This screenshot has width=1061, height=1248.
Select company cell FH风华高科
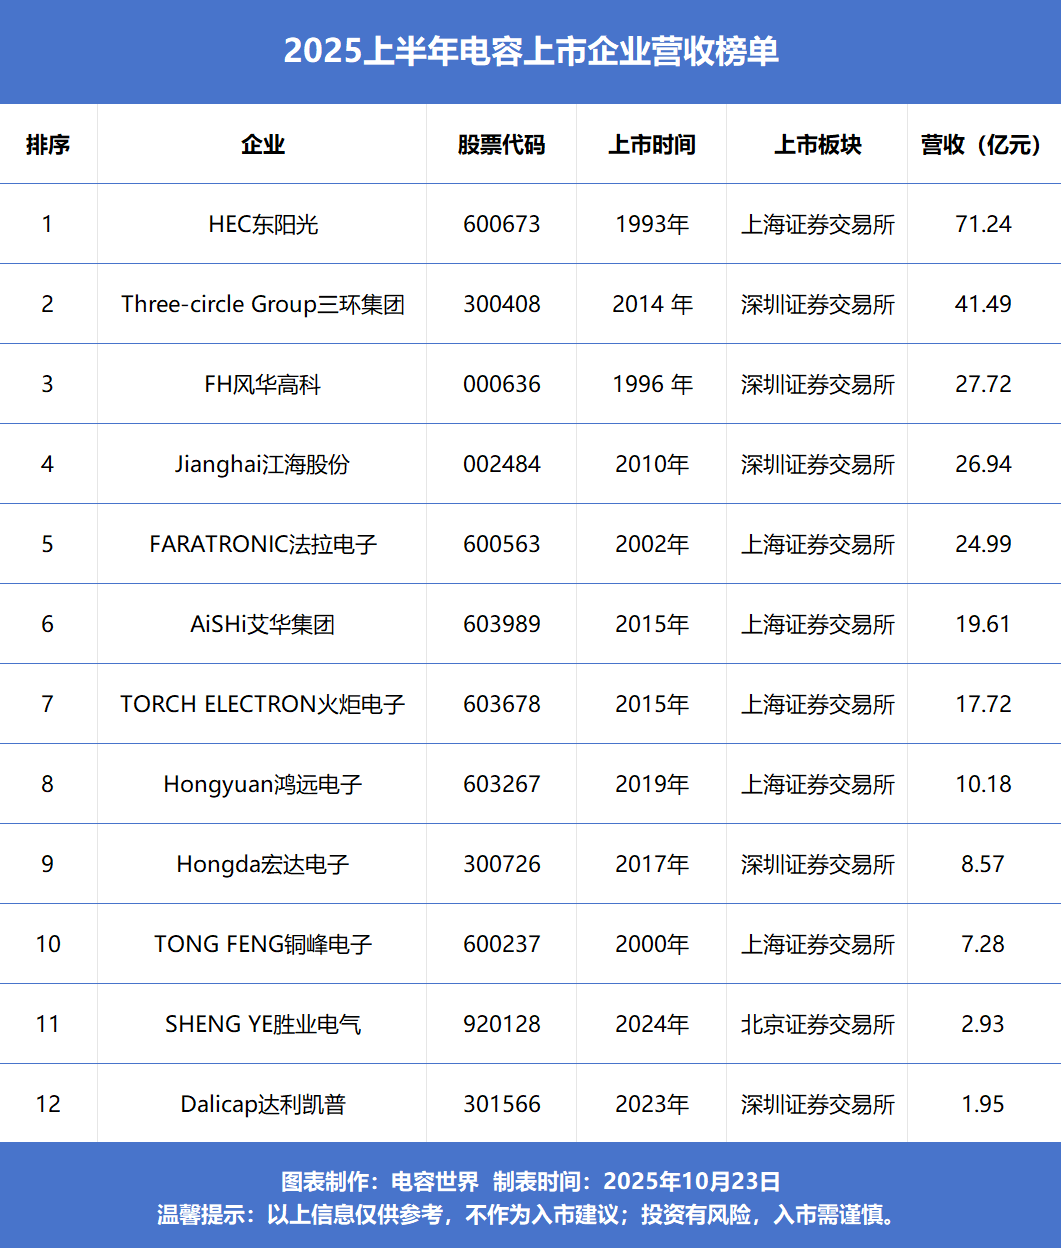pyautogui.click(x=263, y=384)
